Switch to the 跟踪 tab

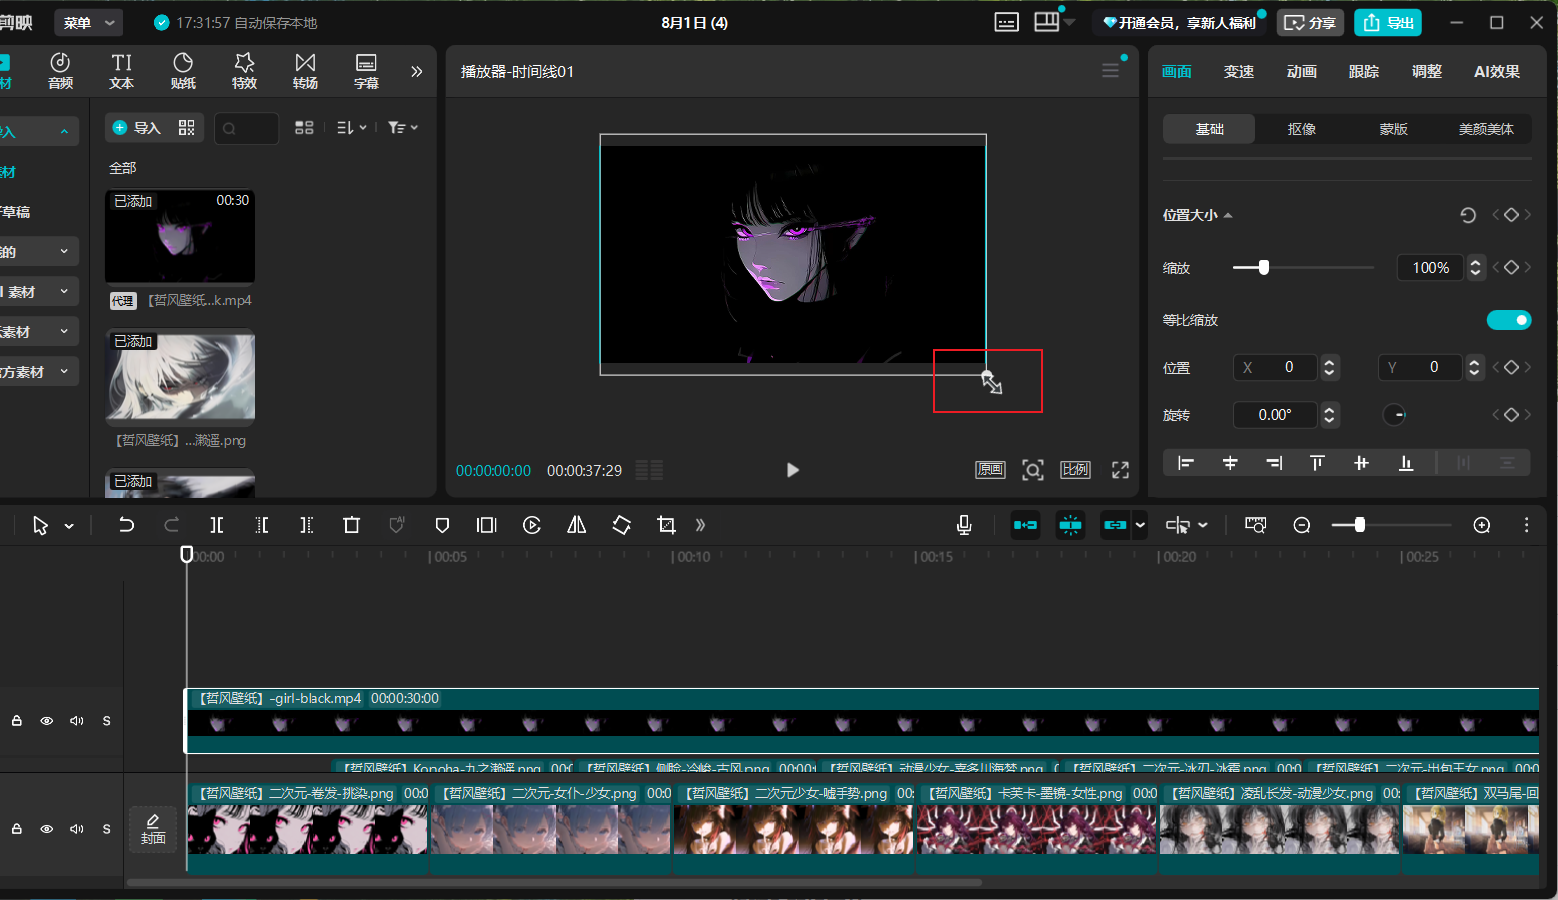point(1364,72)
